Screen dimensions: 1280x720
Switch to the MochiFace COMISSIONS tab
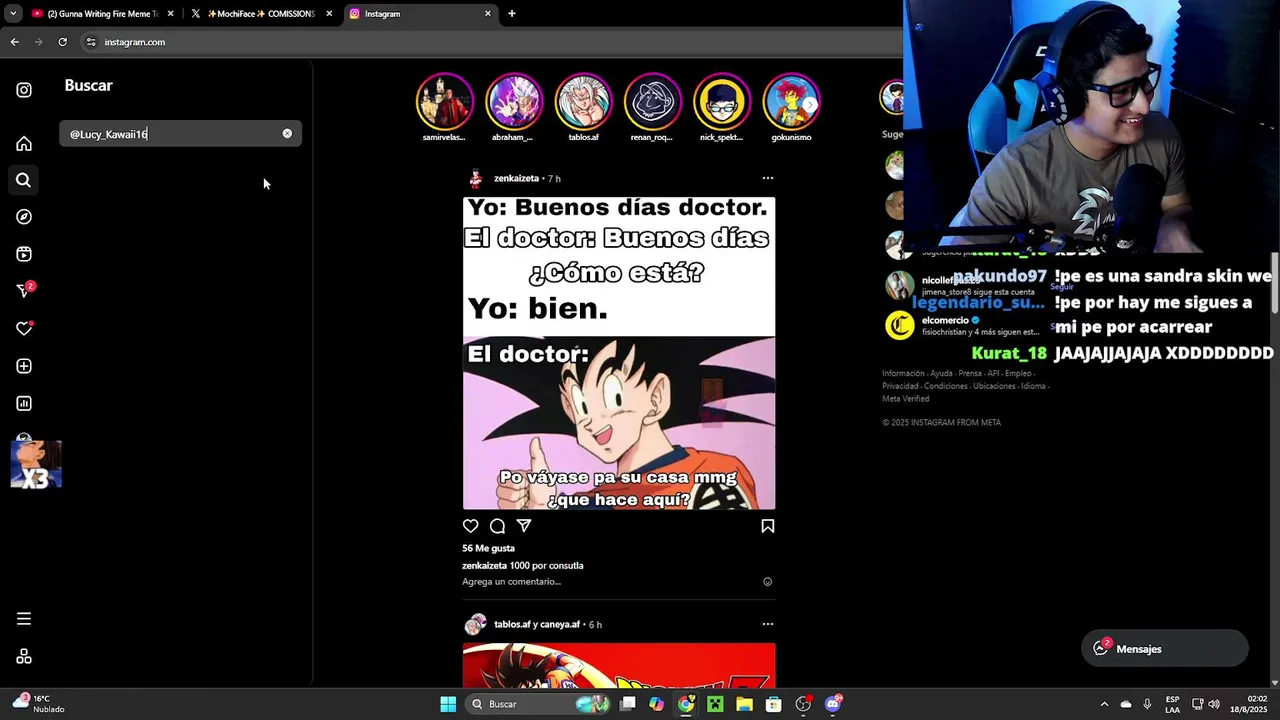point(262,14)
